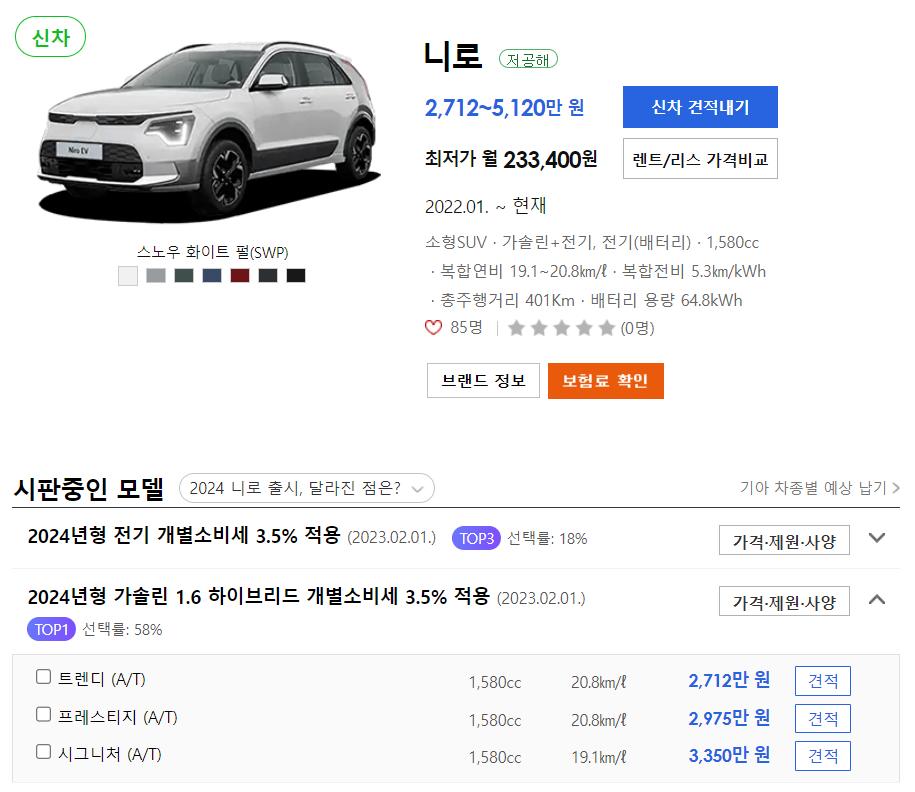Click the 트렌디 (A/T) trim label

click(102, 679)
